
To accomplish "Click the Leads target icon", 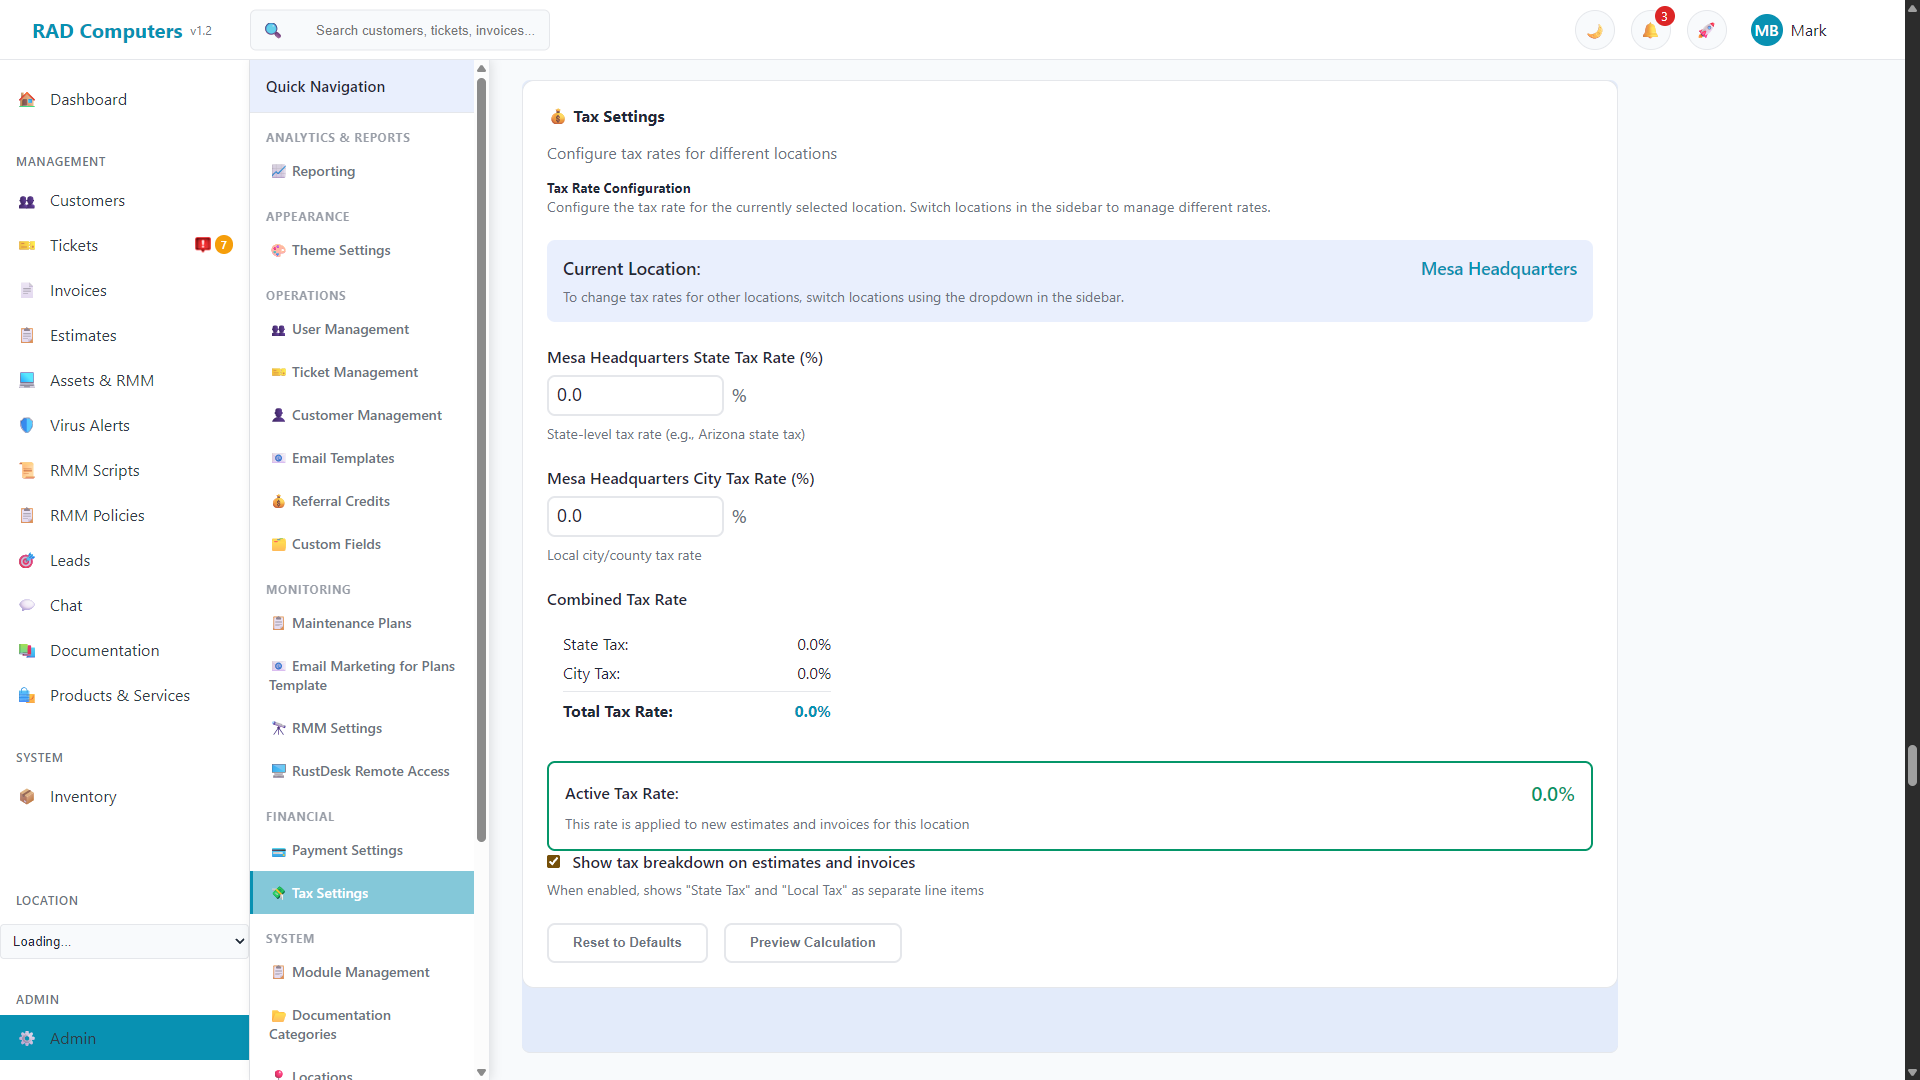I will 26,560.
